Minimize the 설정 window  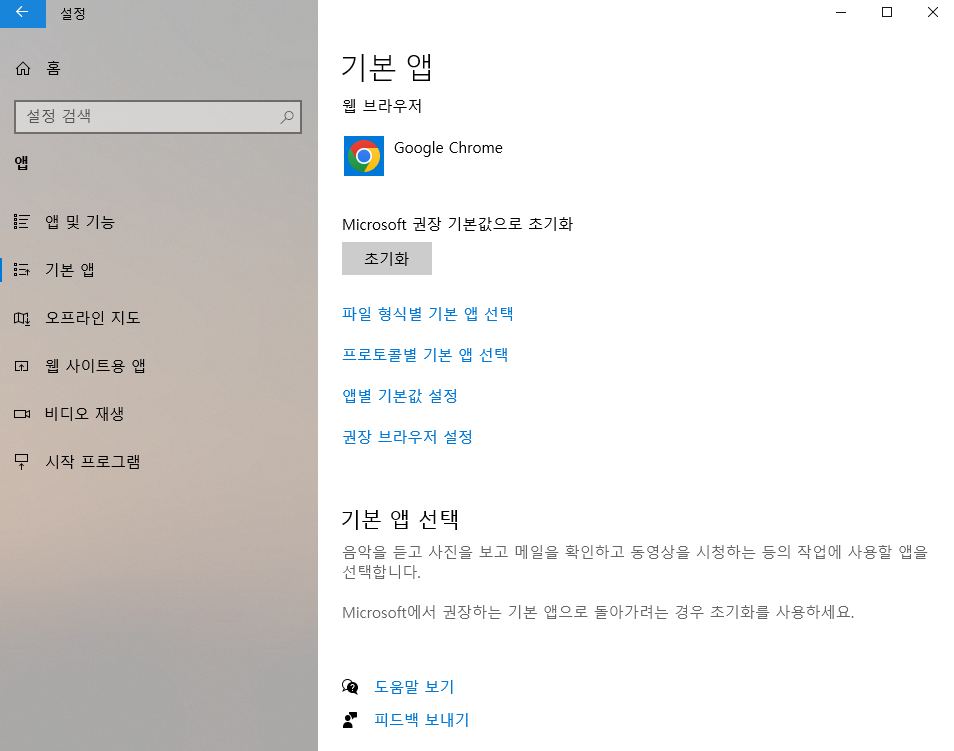click(841, 12)
